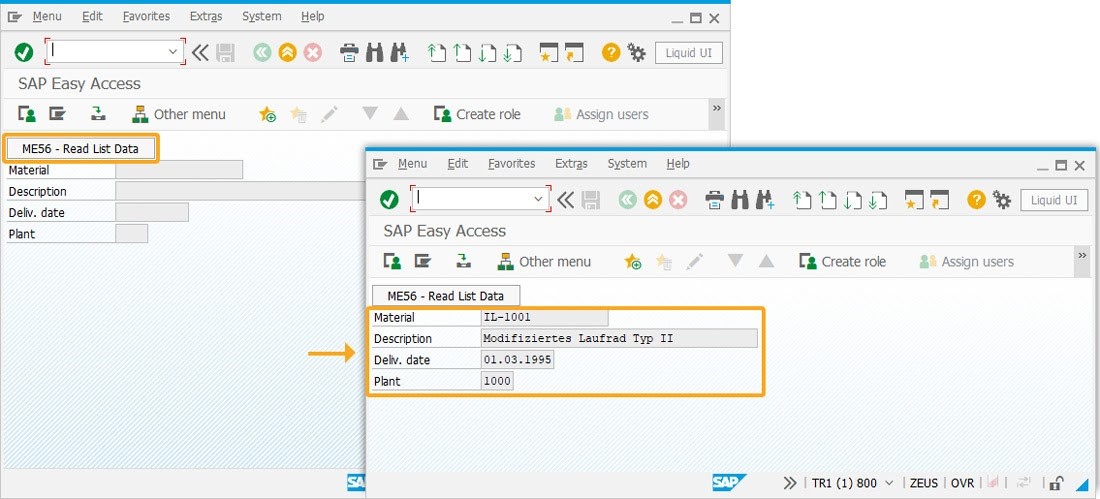Viewport: 1100px width, 499px height.
Task: Click Move Favorites Down triangle in front window
Action: point(735,261)
